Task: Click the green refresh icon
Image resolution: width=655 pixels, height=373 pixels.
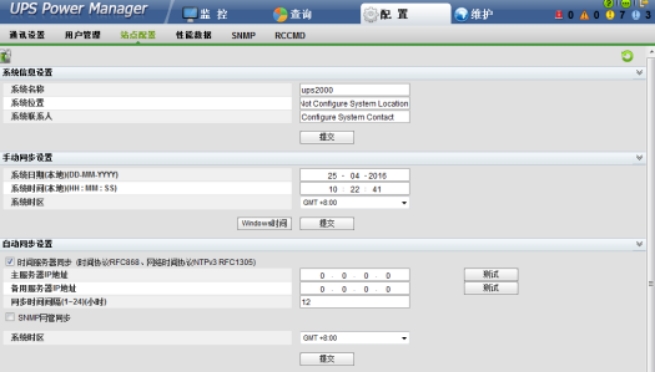Action: (x=627, y=56)
